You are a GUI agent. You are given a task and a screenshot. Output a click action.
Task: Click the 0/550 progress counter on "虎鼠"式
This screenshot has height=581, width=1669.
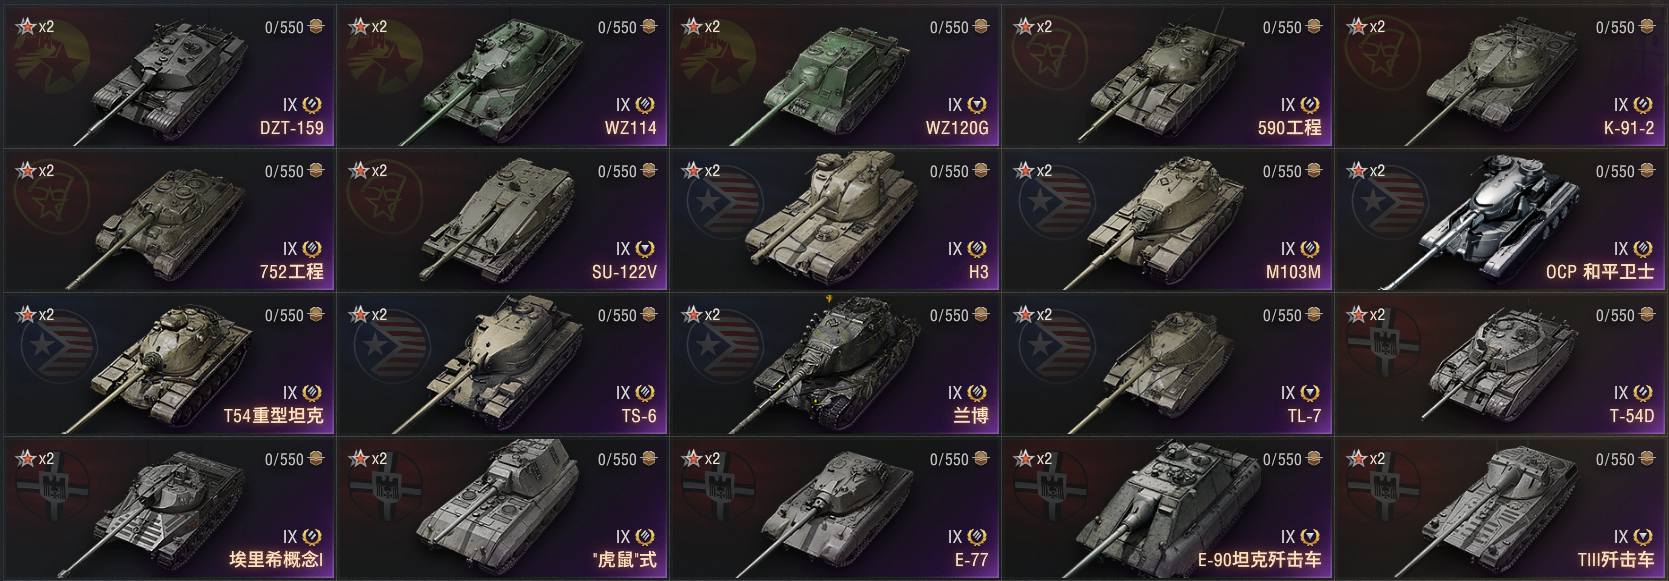[x=617, y=460]
